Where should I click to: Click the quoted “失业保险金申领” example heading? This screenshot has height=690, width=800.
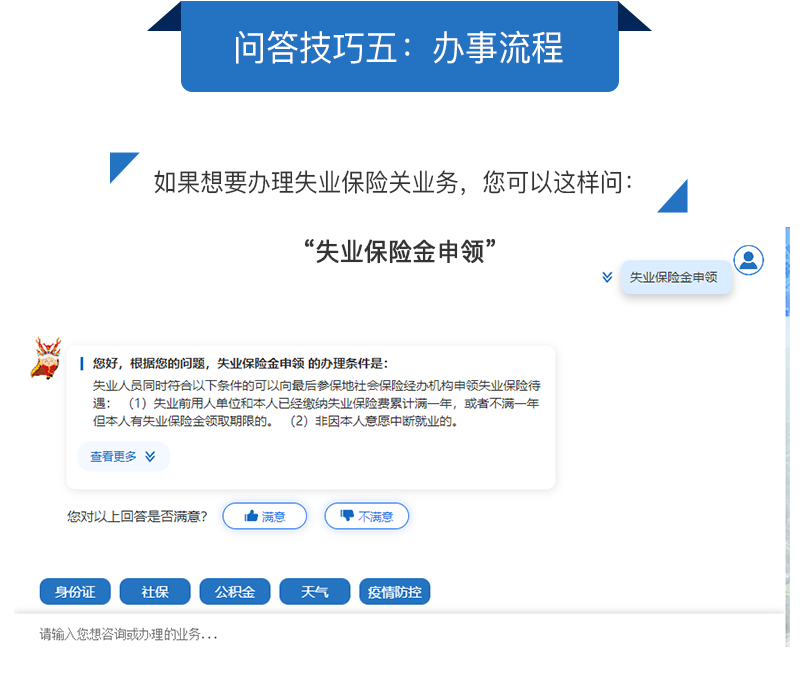click(x=399, y=251)
